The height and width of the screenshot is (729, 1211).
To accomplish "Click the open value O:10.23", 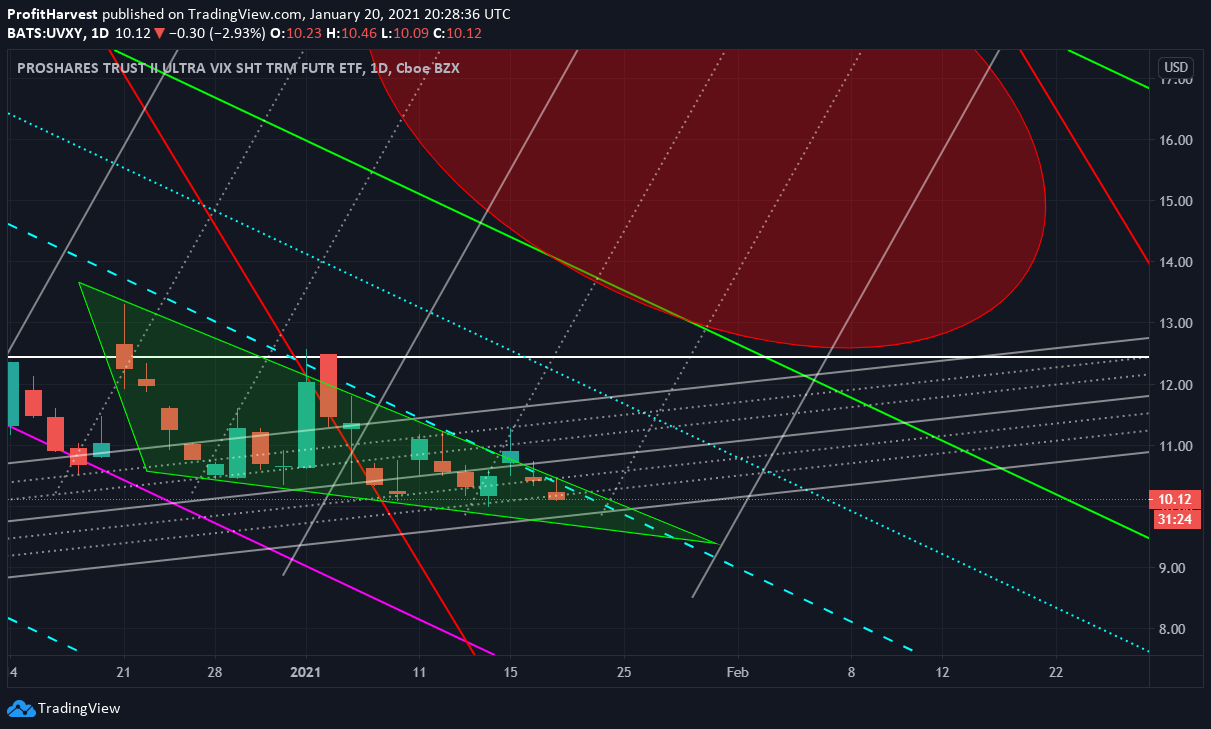I will tap(296, 33).
